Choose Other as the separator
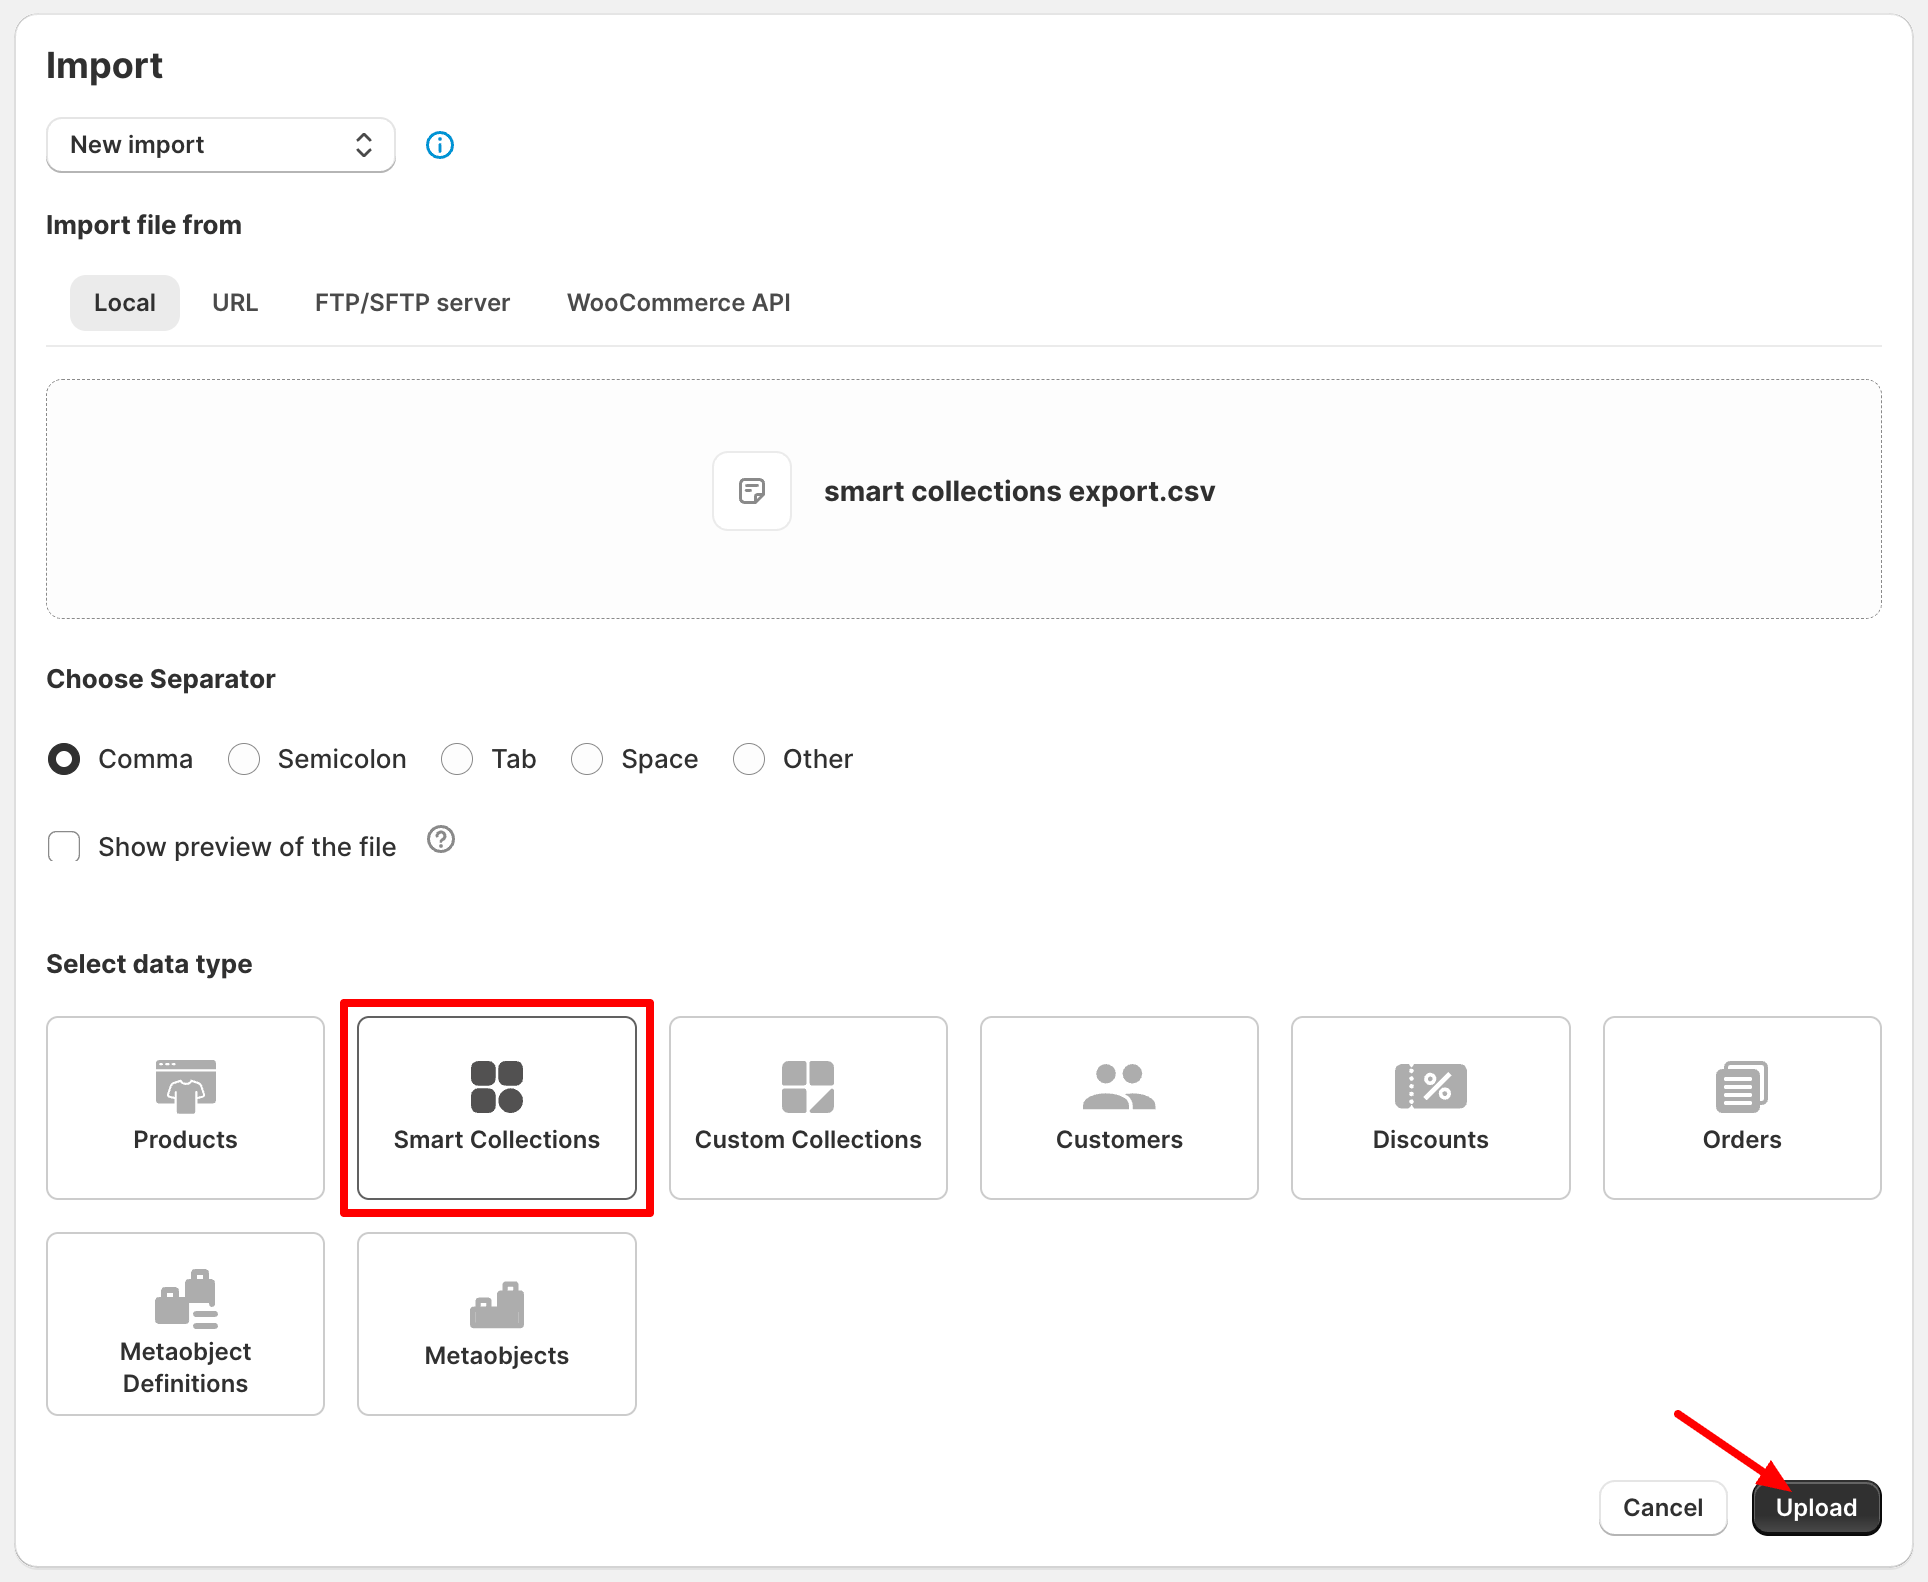1928x1582 pixels. (x=749, y=759)
